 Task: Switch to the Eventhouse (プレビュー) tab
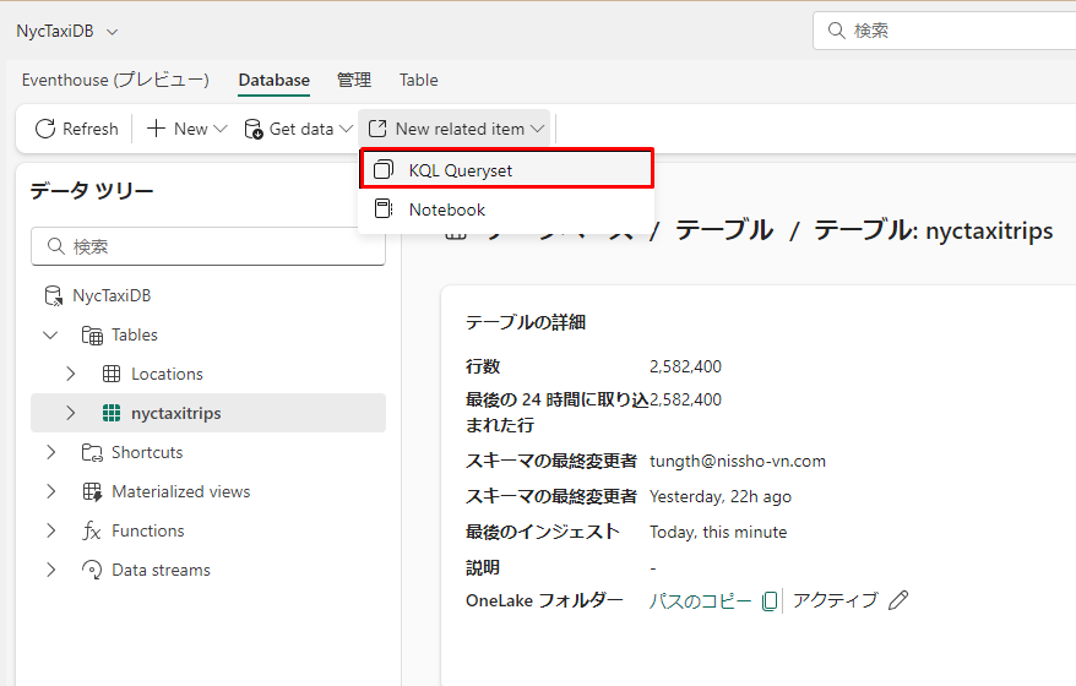tap(115, 80)
